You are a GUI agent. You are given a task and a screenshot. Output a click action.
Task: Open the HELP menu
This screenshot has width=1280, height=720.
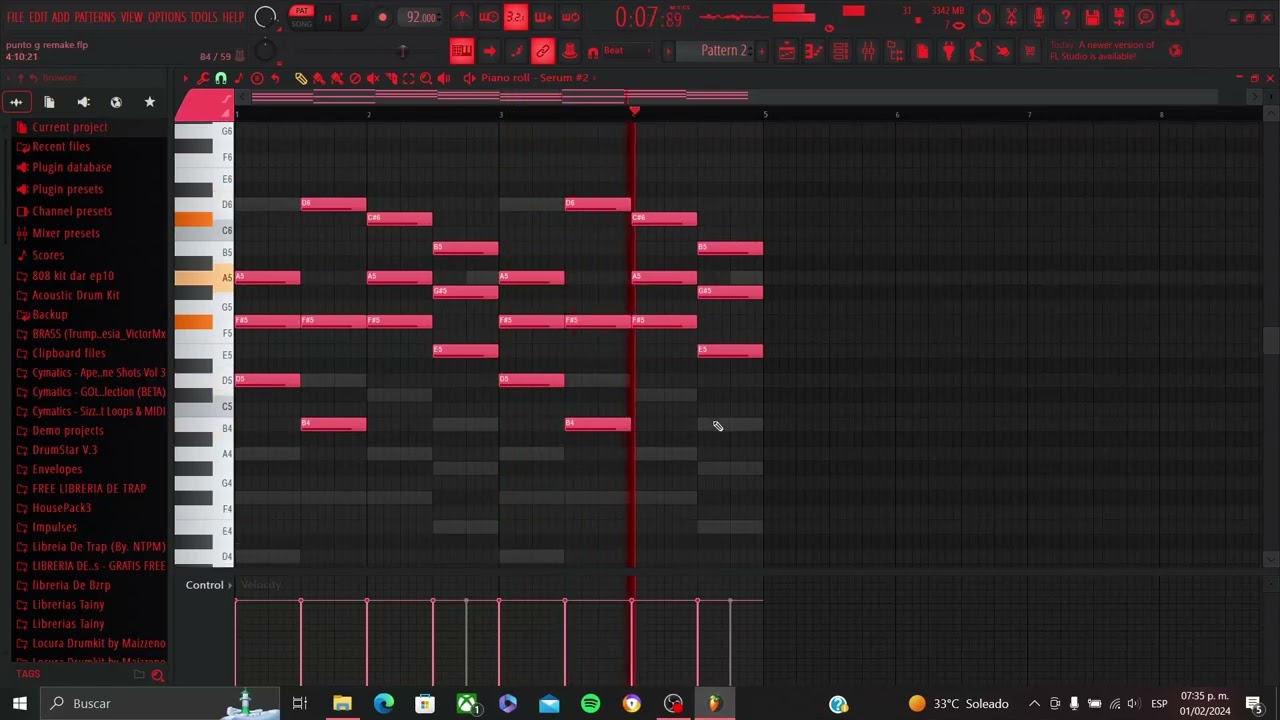pos(233,18)
